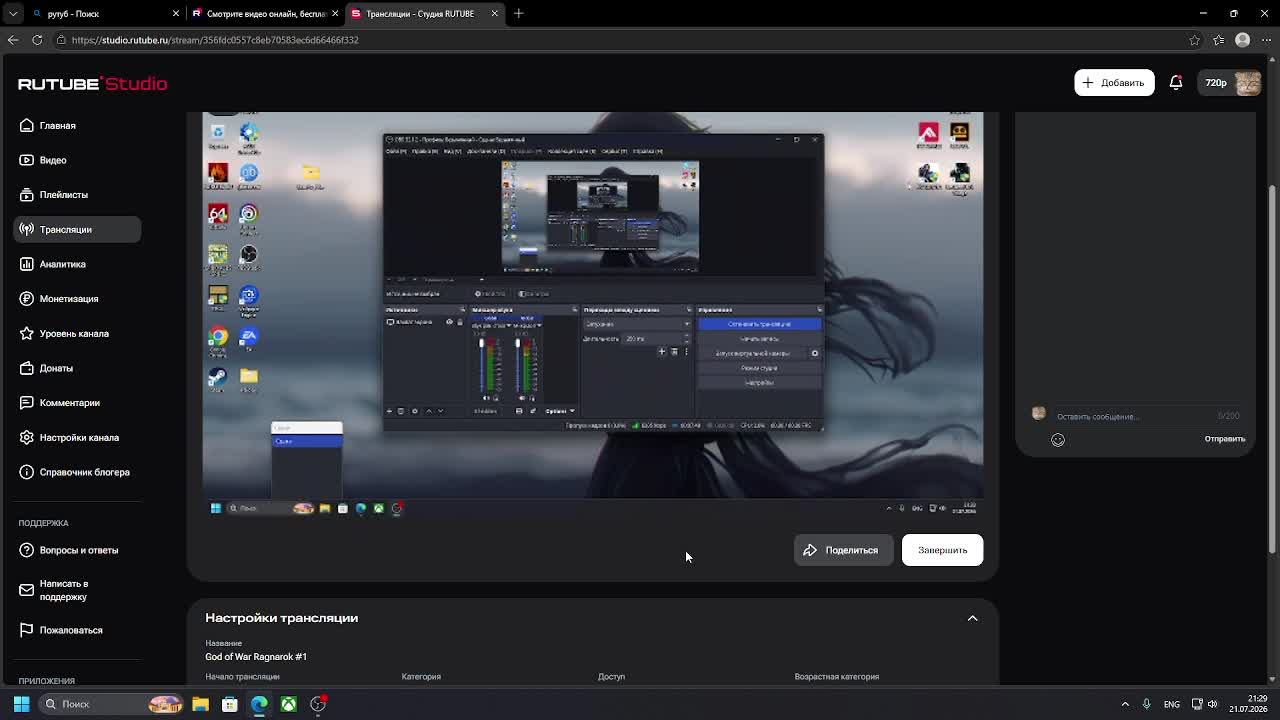
Task: Click Поделиться to share the stream
Action: coord(842,550)
